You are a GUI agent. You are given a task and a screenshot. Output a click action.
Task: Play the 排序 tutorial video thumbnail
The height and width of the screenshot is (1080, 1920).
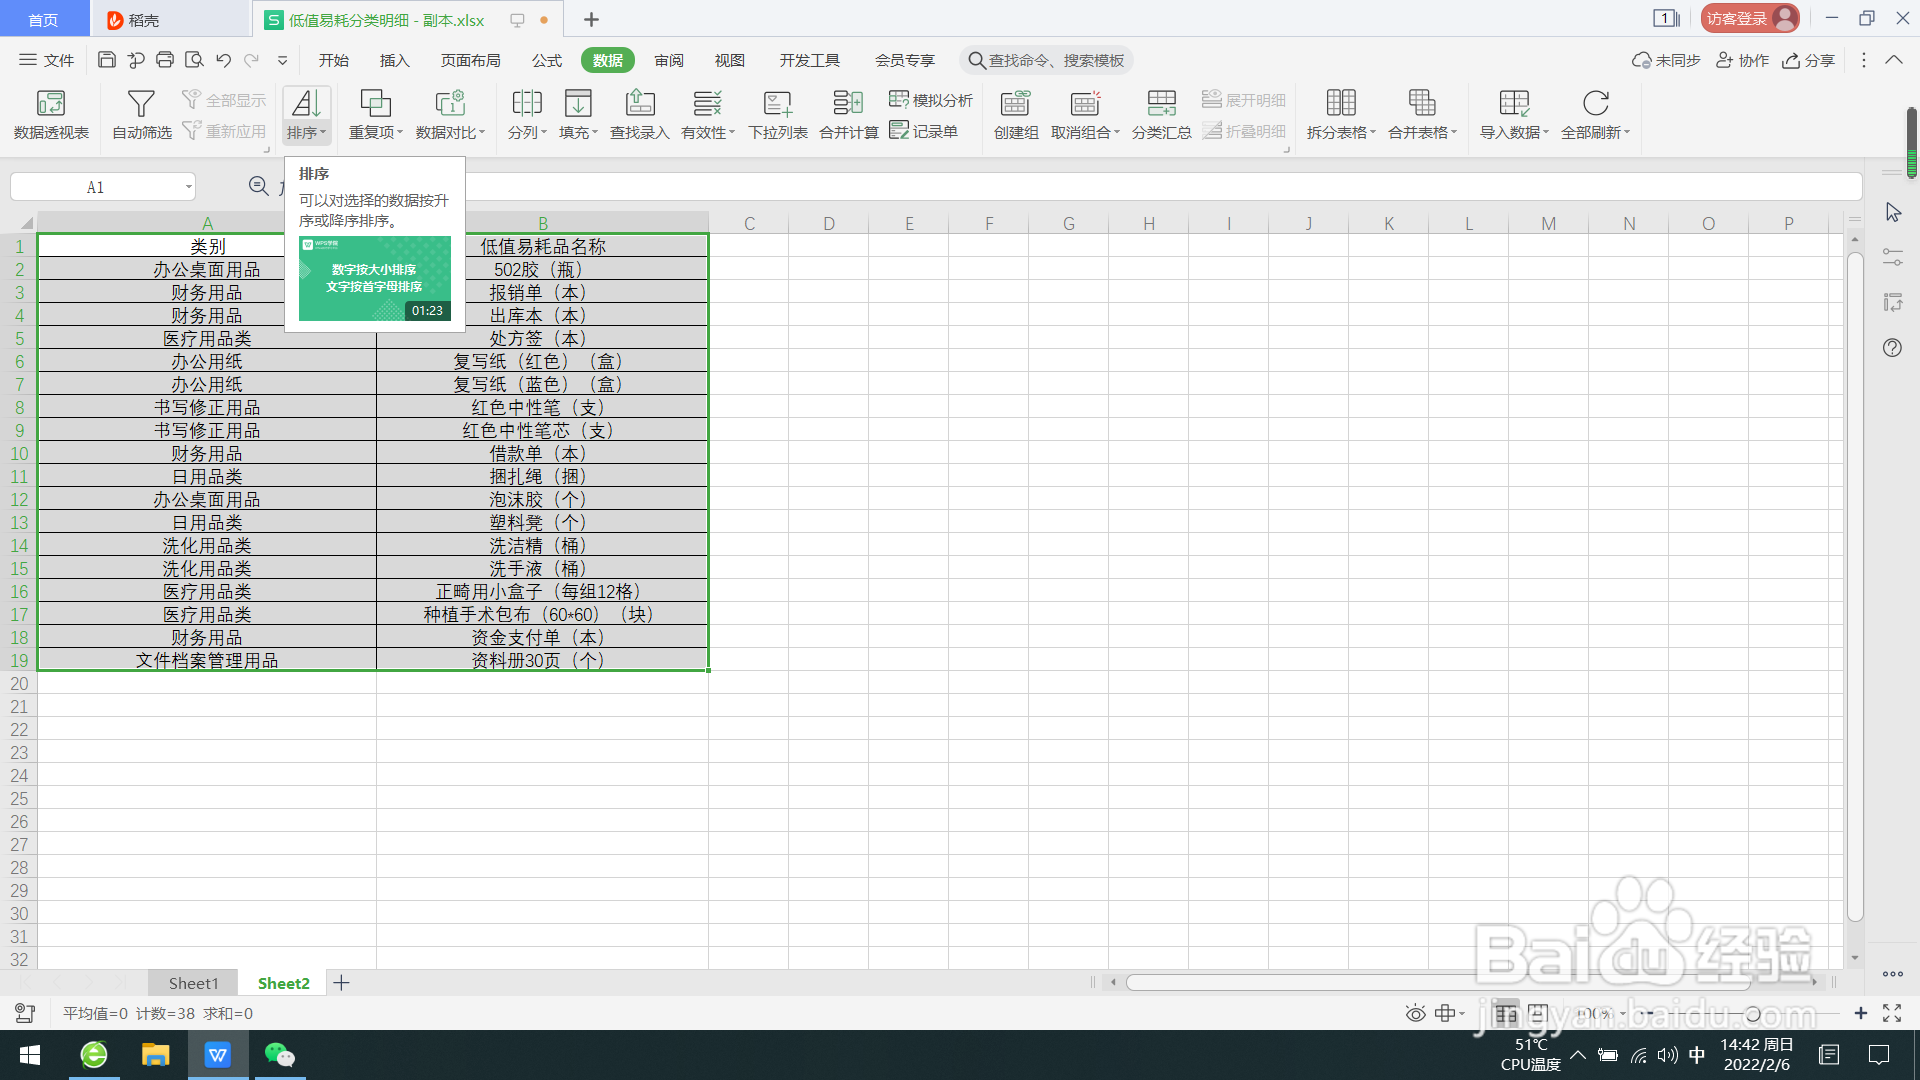click(374, 278)
